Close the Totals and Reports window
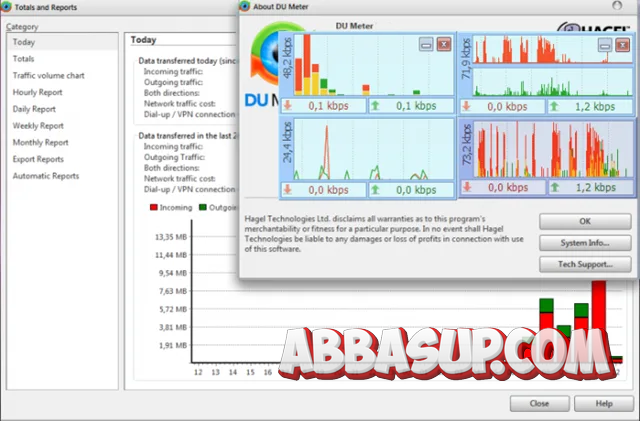The image size is (640, 421). coord(539,403)
